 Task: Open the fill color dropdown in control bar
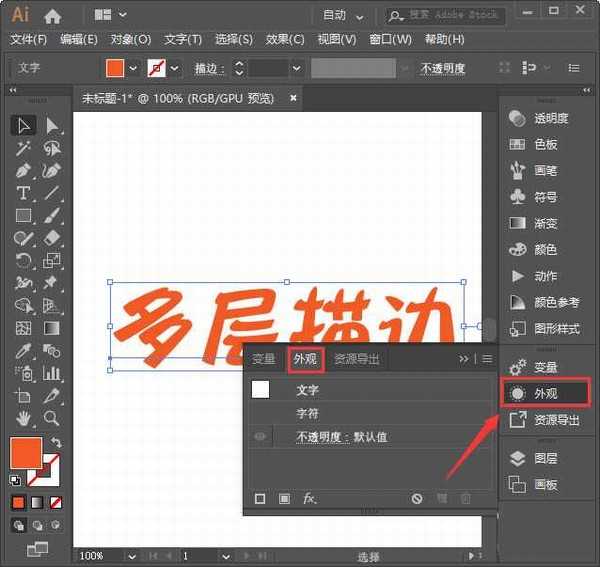[133, 68]
